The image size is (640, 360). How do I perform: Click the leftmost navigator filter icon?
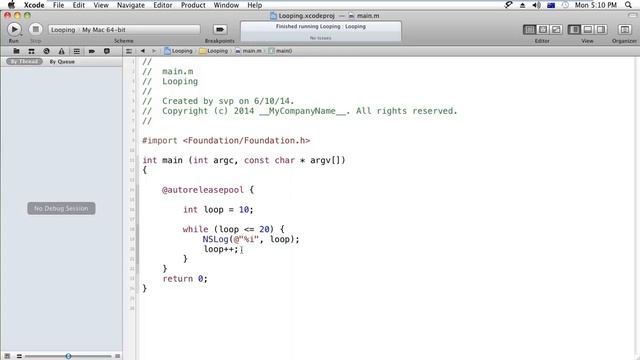(x=7, y=356)
